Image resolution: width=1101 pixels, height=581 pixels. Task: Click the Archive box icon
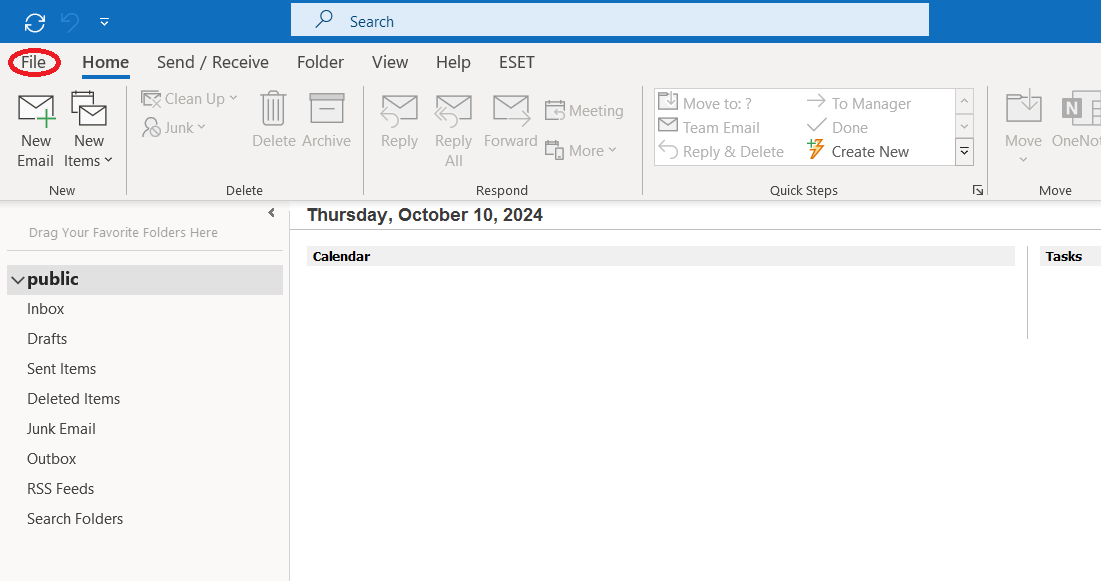pos(327,110)
